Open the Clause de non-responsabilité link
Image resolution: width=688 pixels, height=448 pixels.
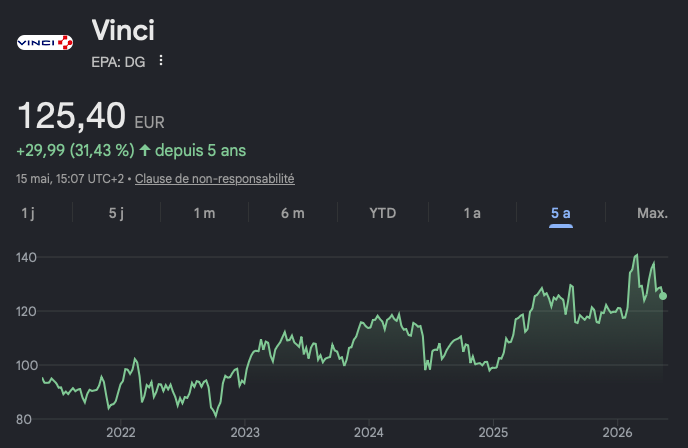(x=215, y=179)
